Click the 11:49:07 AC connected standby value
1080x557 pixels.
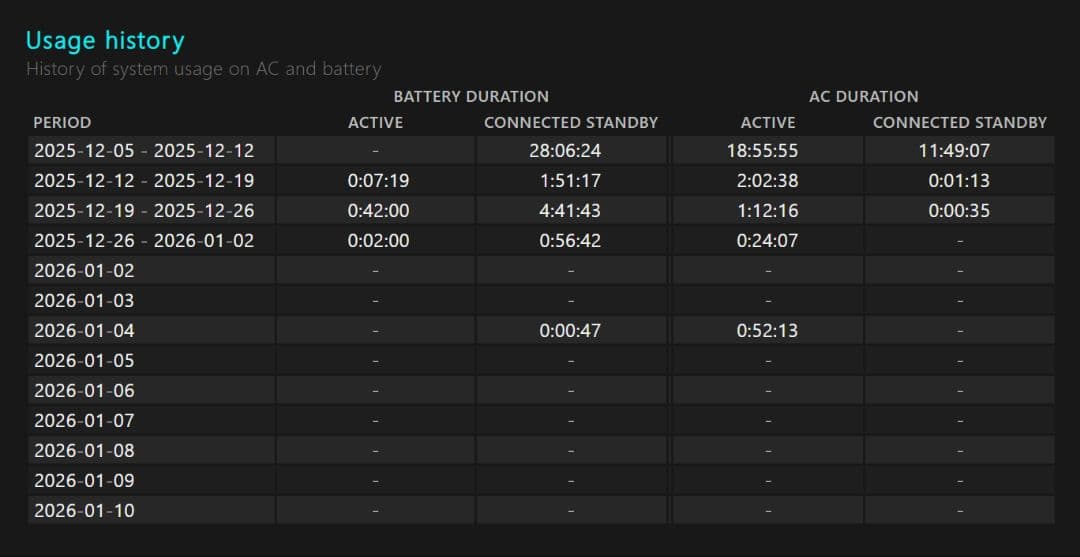(x=959, y=151)
